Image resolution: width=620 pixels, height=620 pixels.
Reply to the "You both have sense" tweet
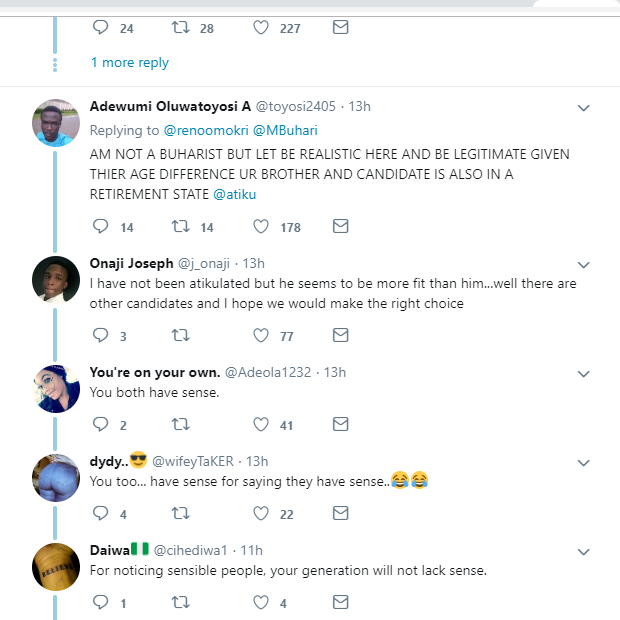(99, 424)
